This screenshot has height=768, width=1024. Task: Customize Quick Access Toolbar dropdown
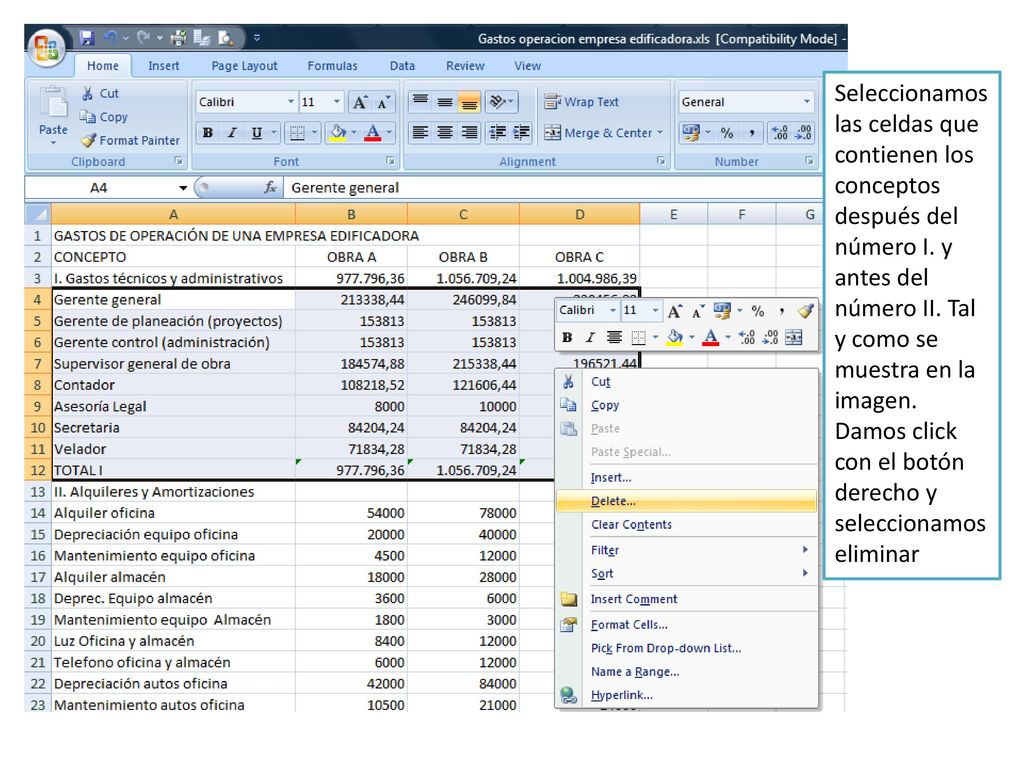257,38
